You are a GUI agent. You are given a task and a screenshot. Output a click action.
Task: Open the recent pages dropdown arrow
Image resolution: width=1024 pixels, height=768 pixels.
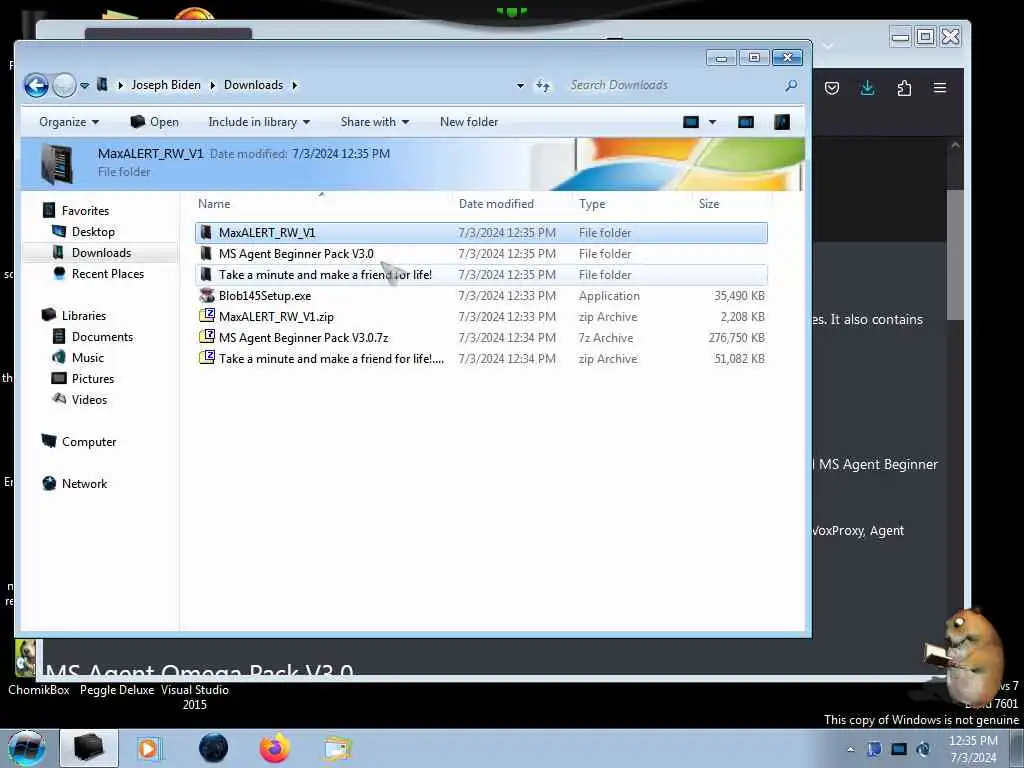point(84,86)
